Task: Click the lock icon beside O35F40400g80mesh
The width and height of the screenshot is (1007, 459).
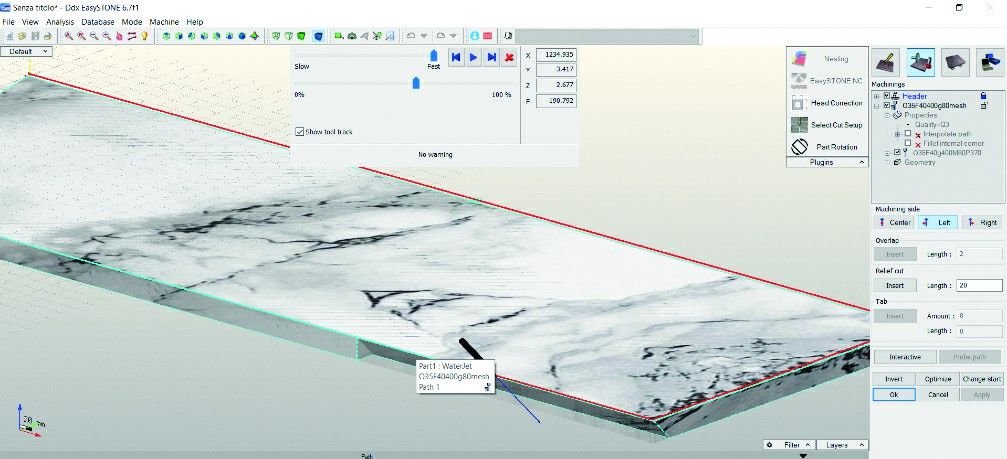Action: point(983,105)
